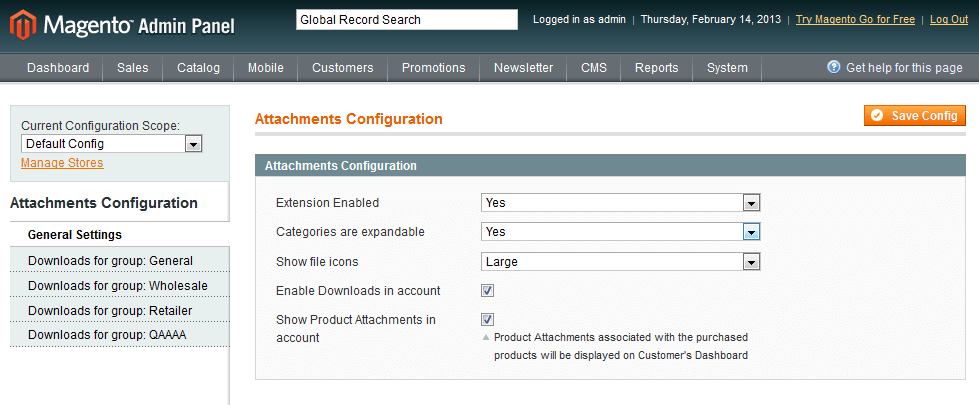The image size is (979, 405).
Task: Select Downloads for group: Wholesale tab
Action: [x=118, y=286]
